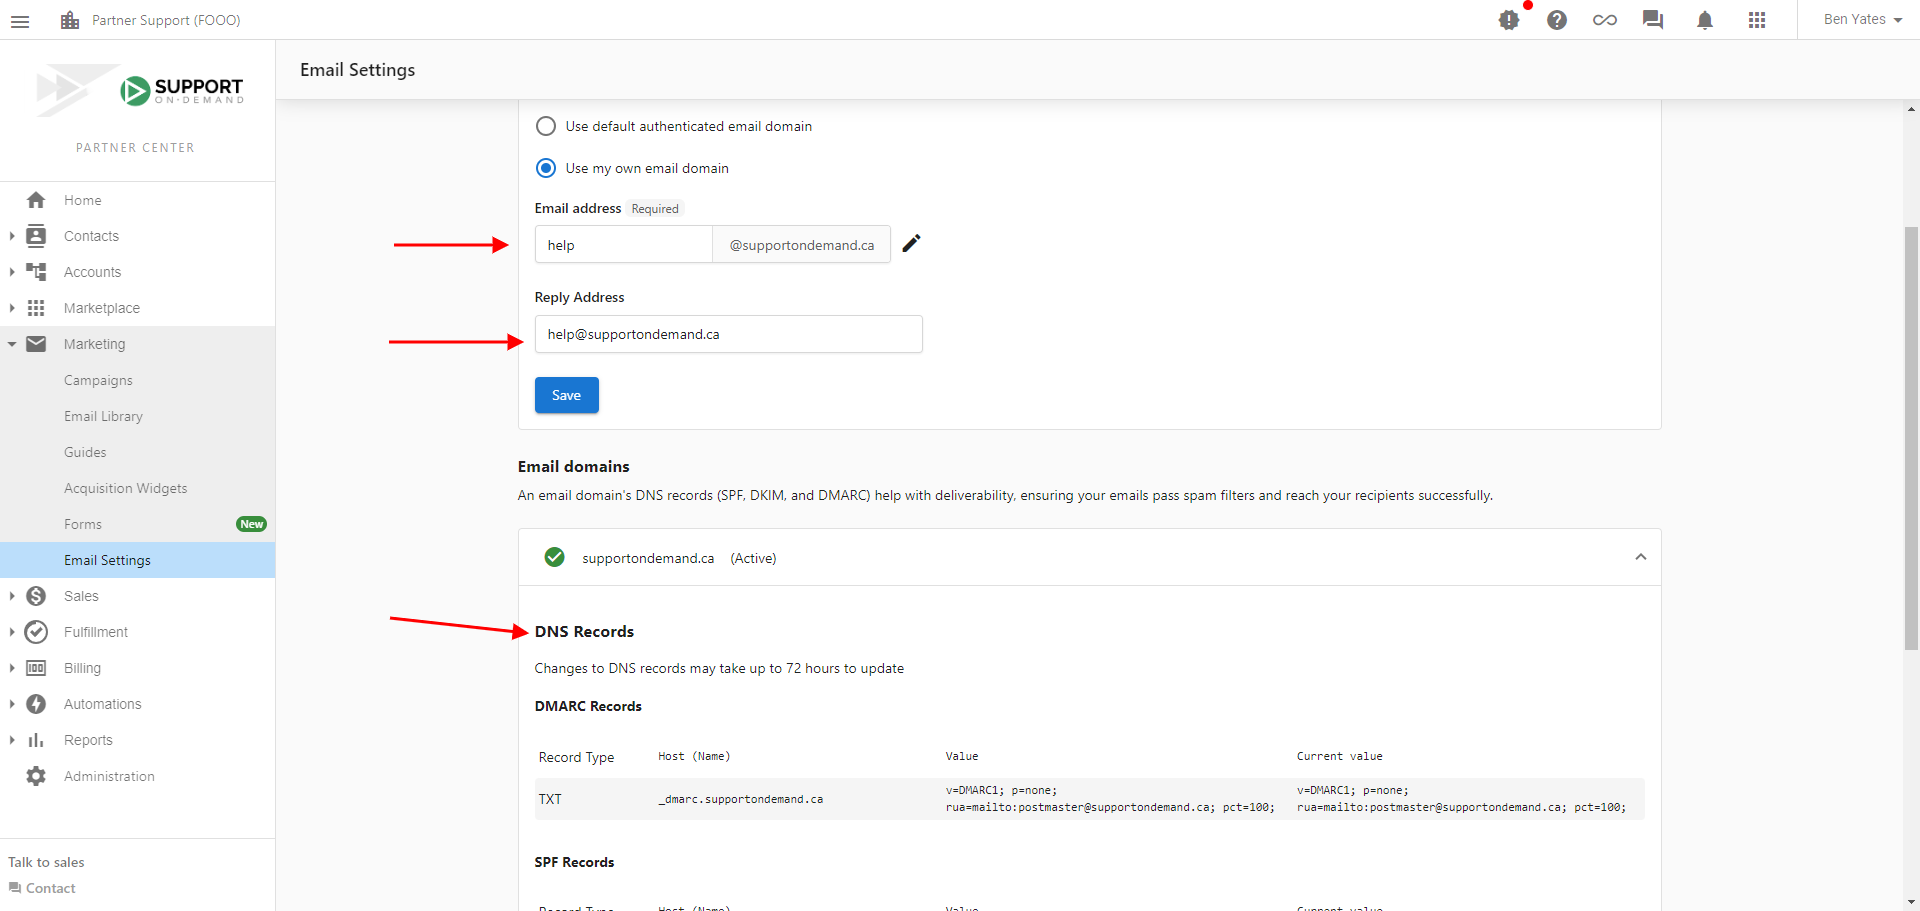Click the Administration gear icon
Viewport: 1920px width, 911px height.
point(36,776)
